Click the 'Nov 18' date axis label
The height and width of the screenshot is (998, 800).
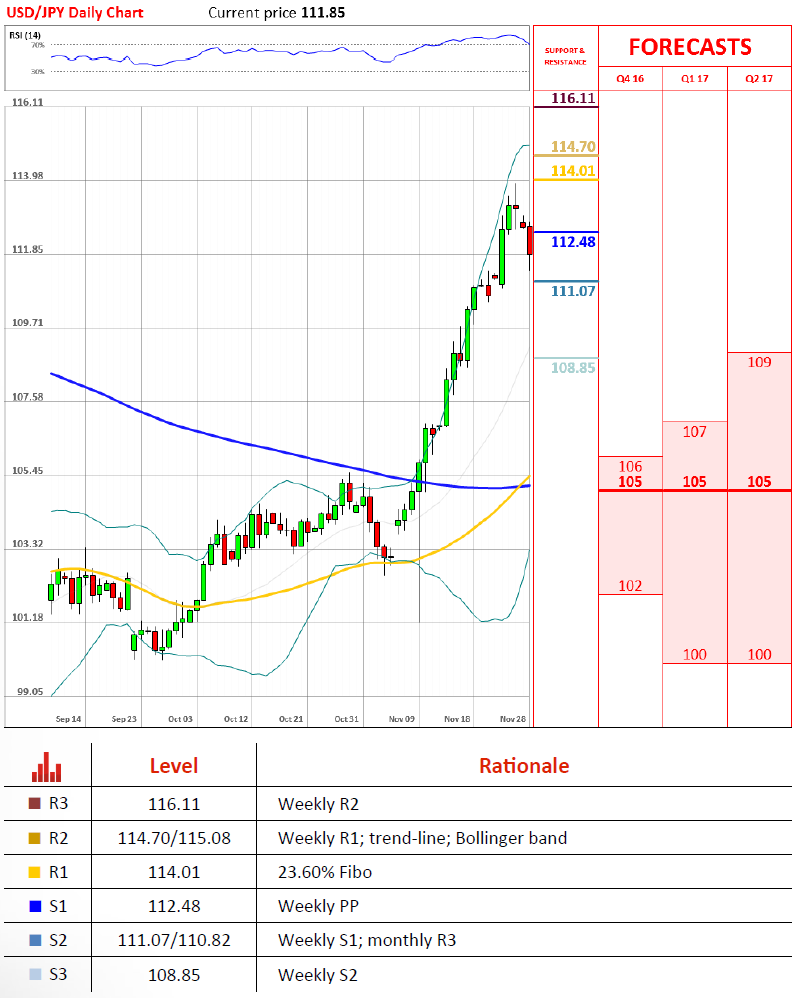click(x=457, y=719)
